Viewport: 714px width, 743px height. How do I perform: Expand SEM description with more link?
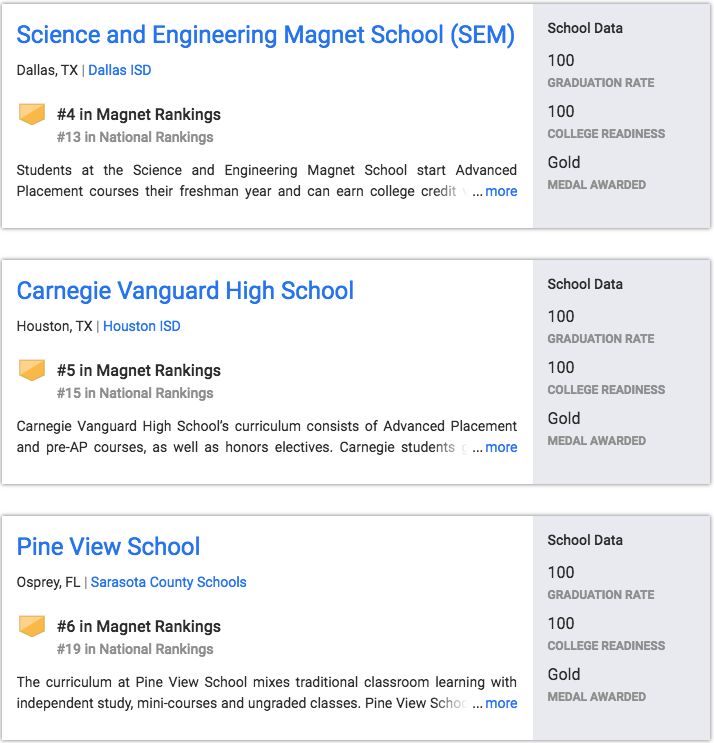click(501, 191)
